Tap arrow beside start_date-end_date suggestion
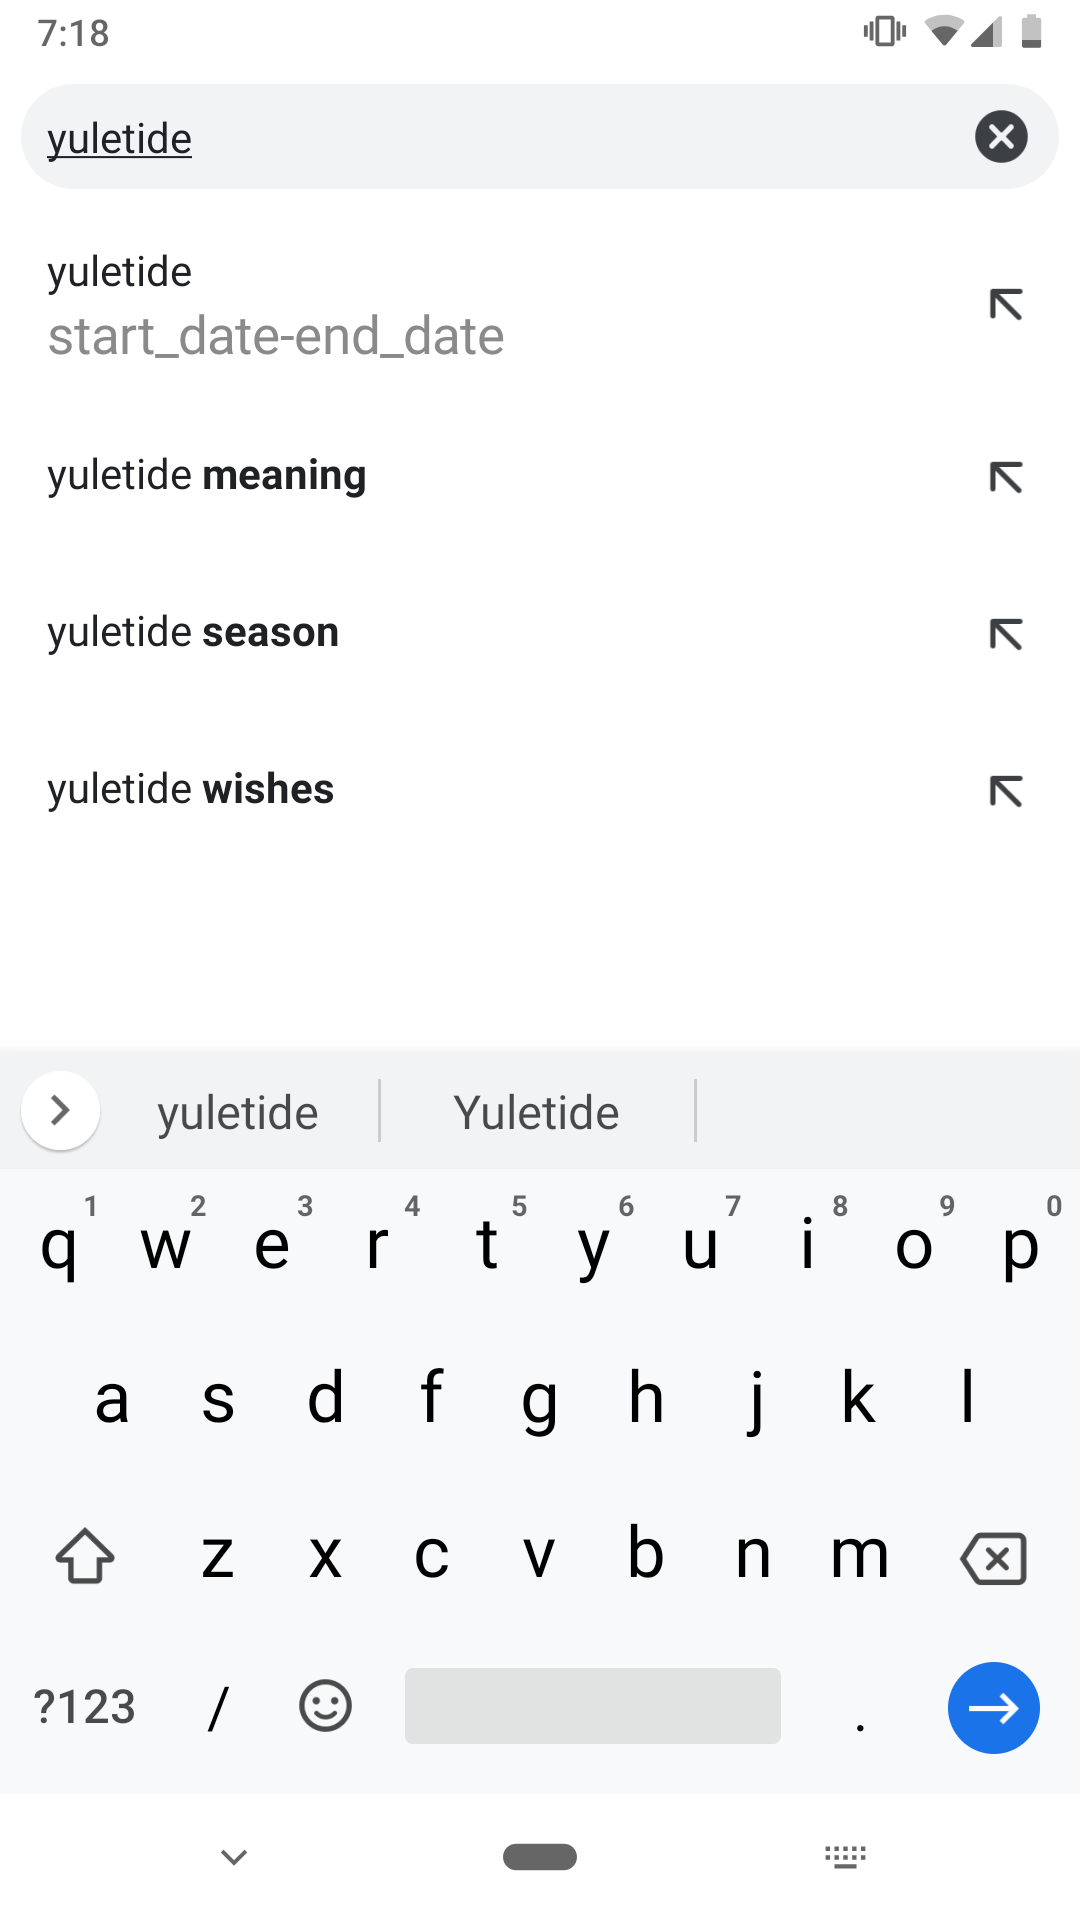 click(x=1006, y=304)
